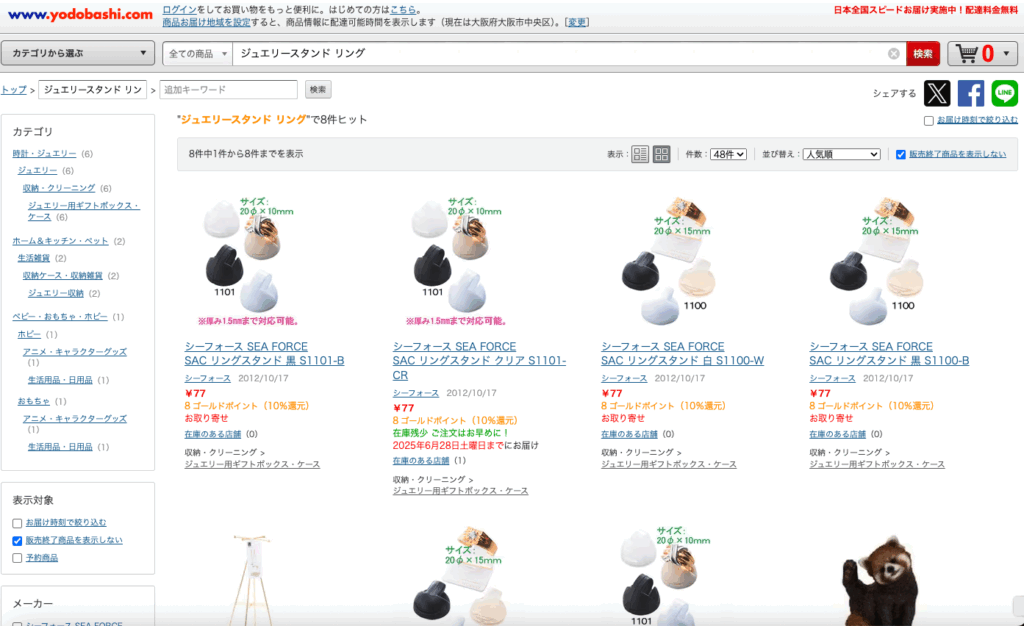Select the おもちゃ category
Image resolution: width=1024 pixels, height=626 pixels.
[33, 401]
